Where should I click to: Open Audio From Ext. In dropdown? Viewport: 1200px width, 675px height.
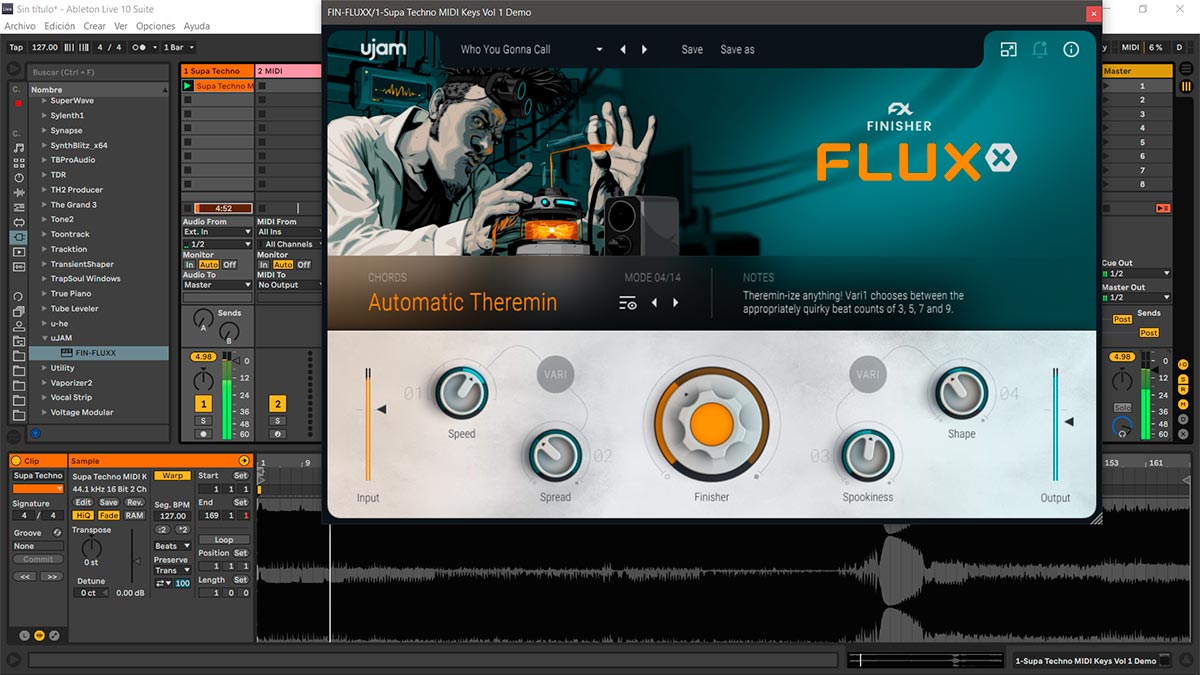coord(217,232)
